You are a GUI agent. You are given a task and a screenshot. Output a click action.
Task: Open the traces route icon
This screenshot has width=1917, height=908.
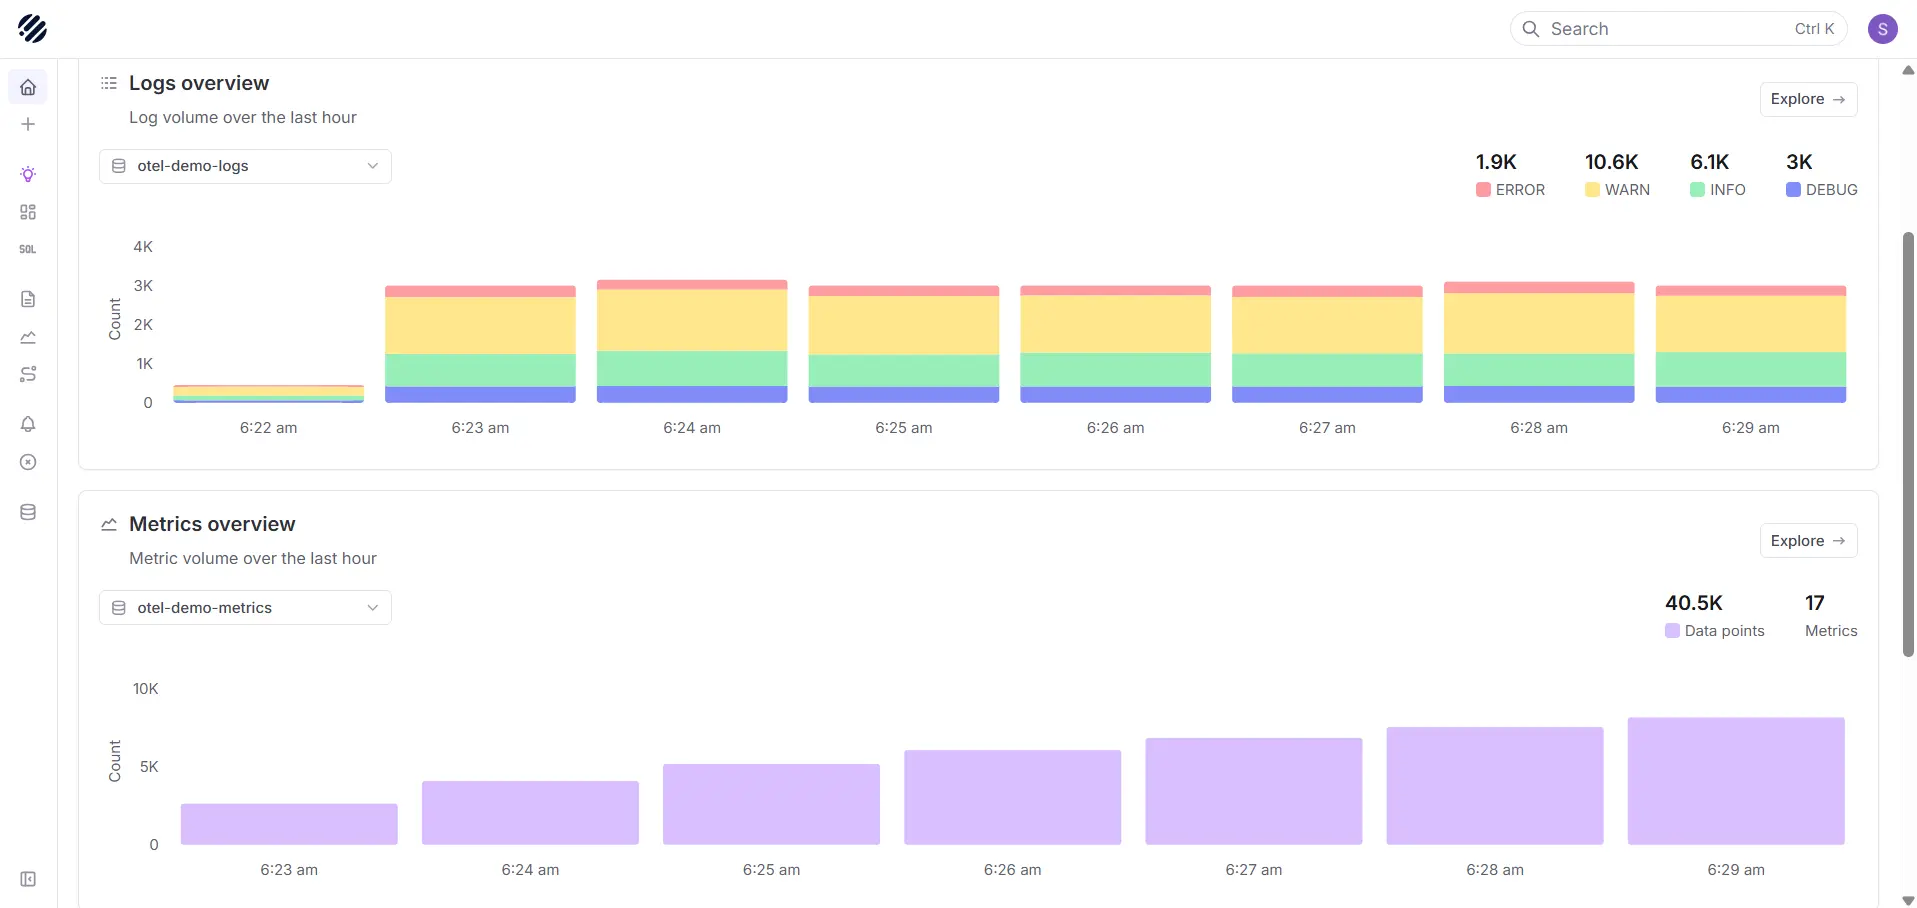28,374
